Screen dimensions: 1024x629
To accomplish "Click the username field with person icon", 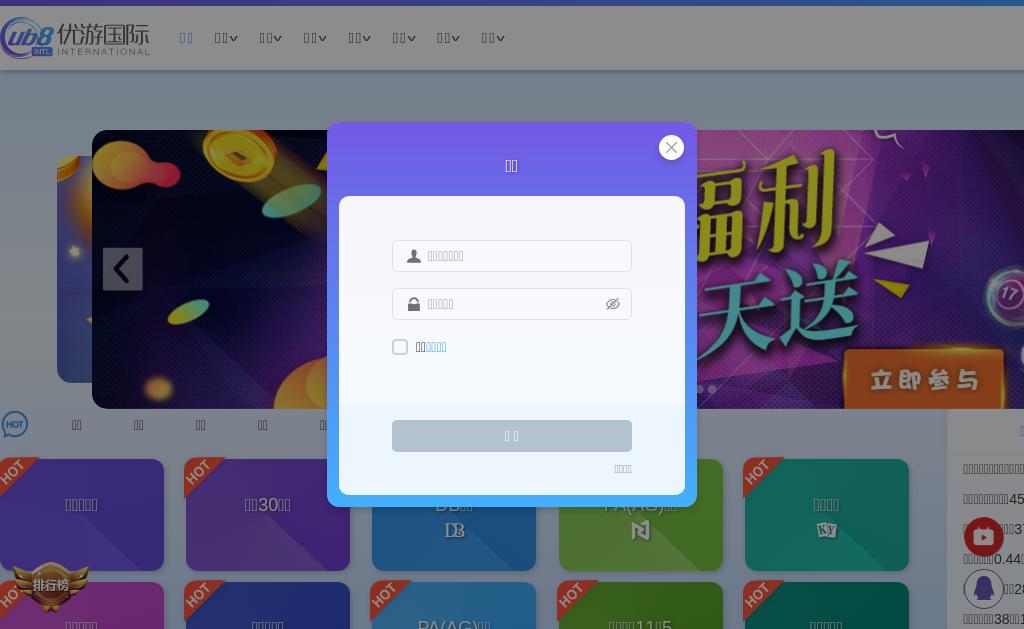I will click(x=511, y=256).
